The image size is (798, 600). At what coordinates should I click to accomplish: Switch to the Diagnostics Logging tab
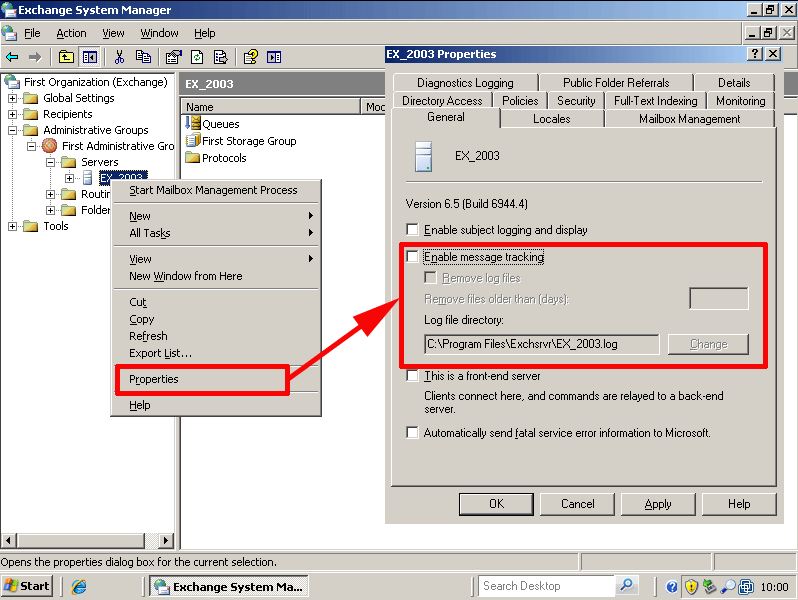[465, 82]
